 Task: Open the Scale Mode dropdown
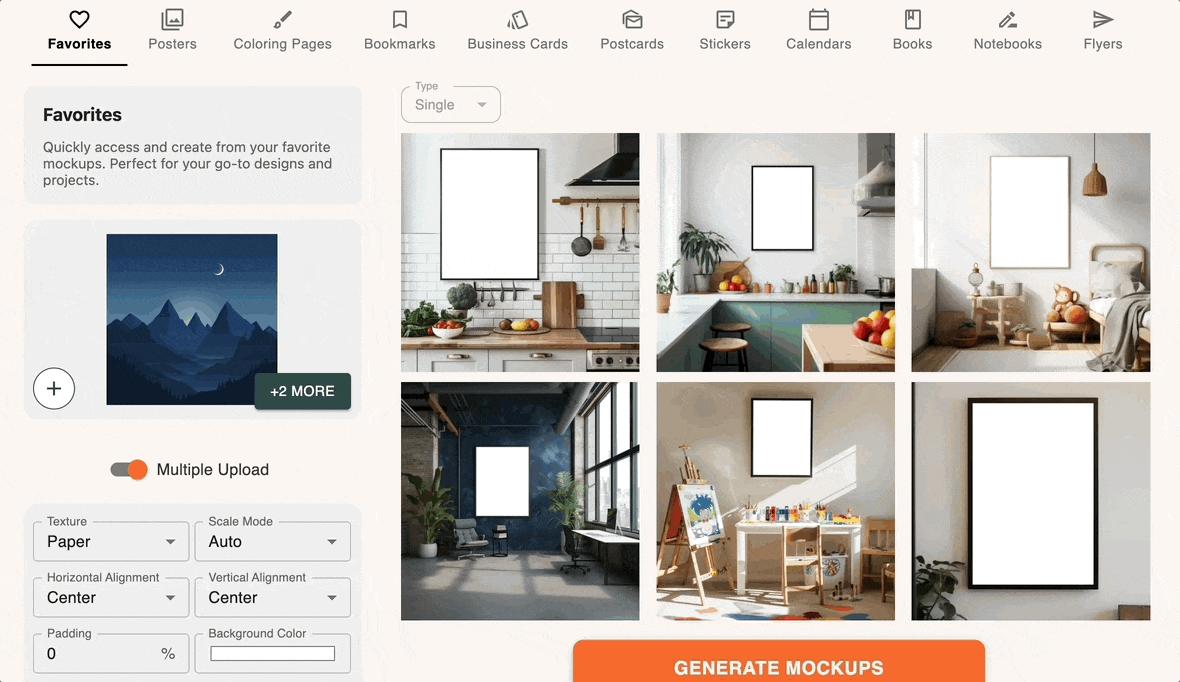pos(272,542)
